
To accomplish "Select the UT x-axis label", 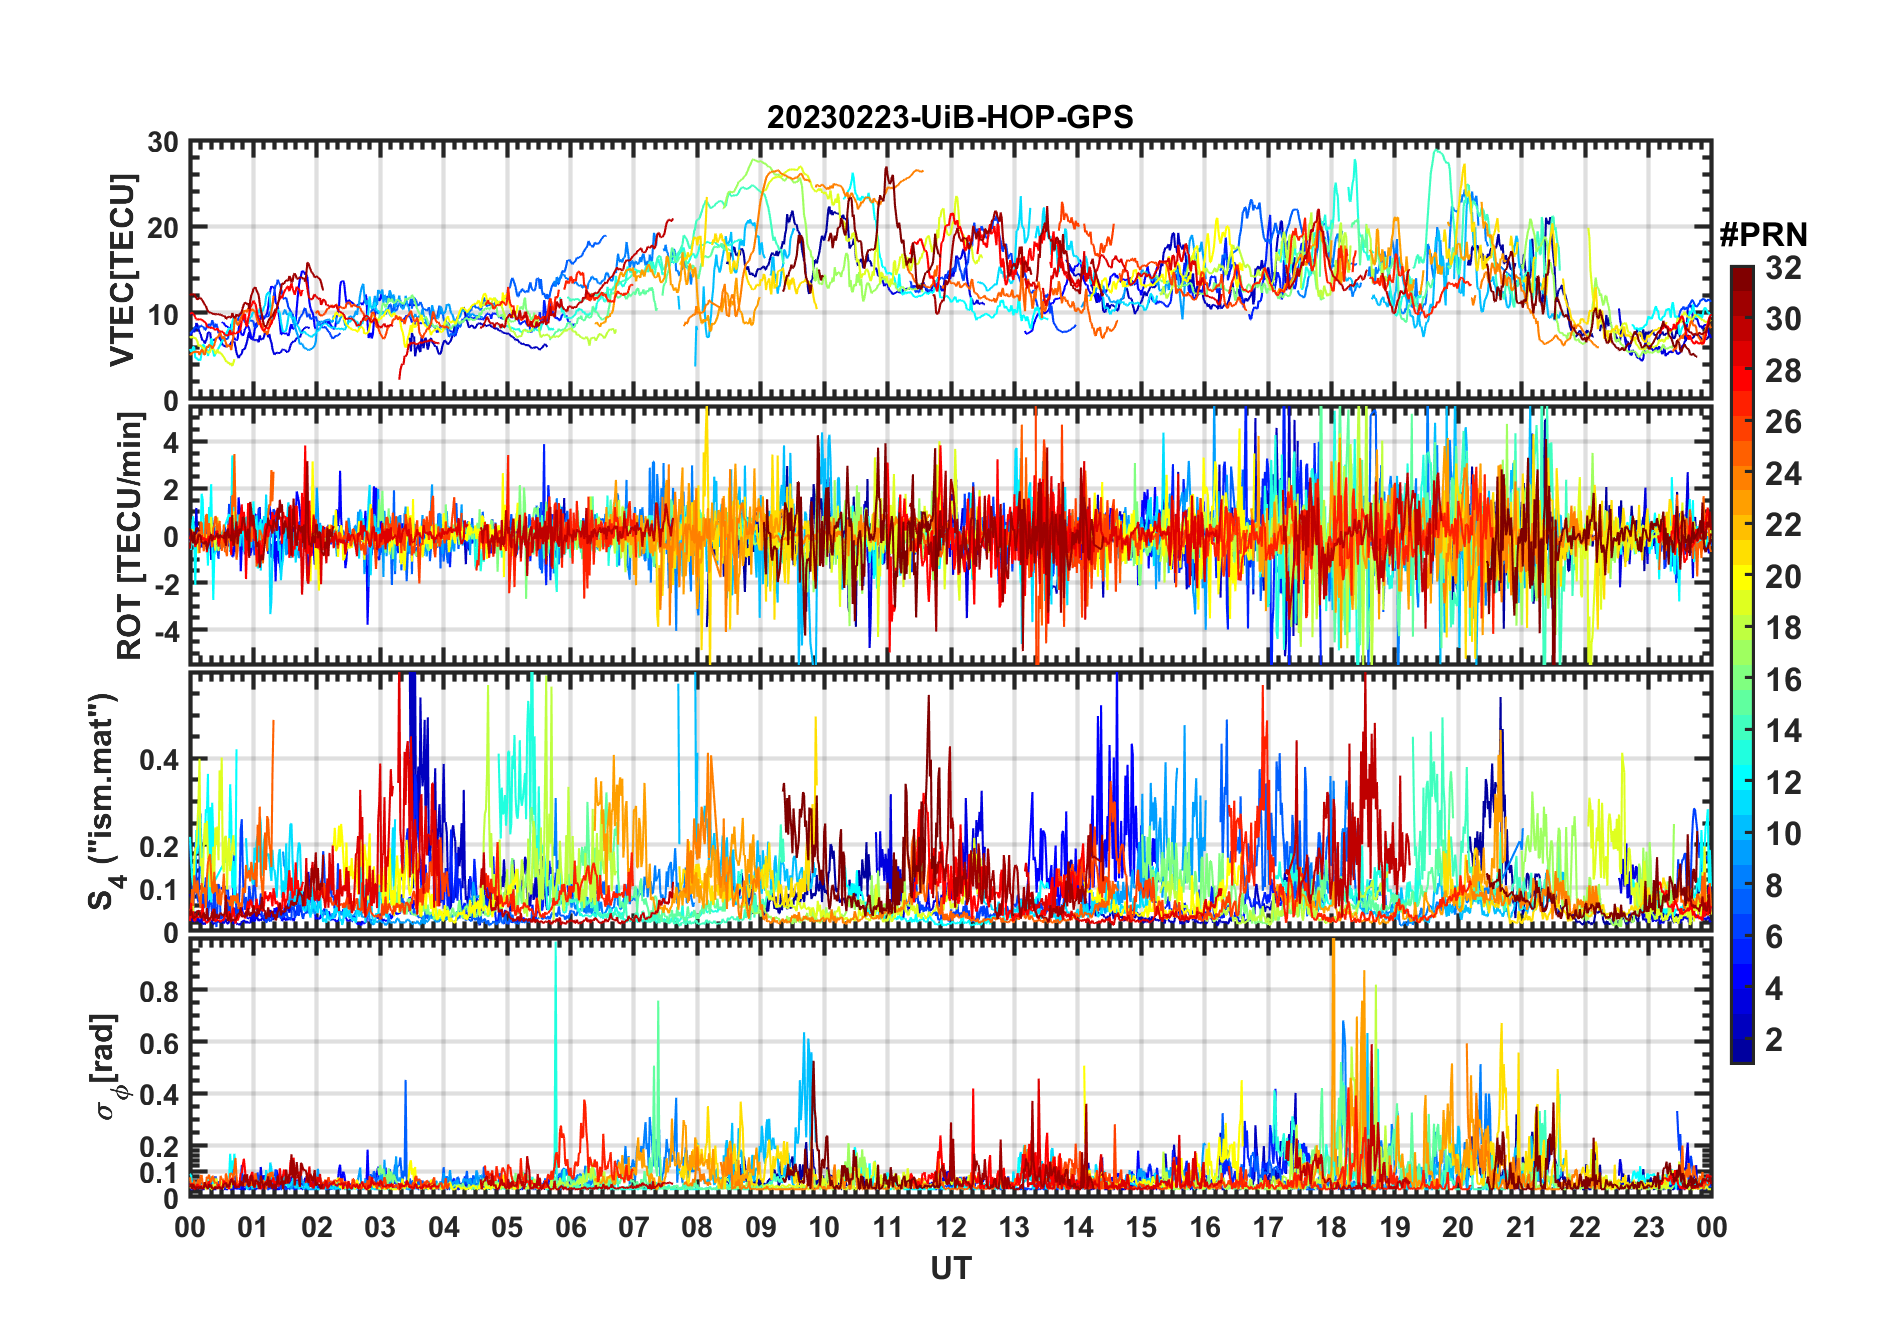I will [x=950, y=1268].
